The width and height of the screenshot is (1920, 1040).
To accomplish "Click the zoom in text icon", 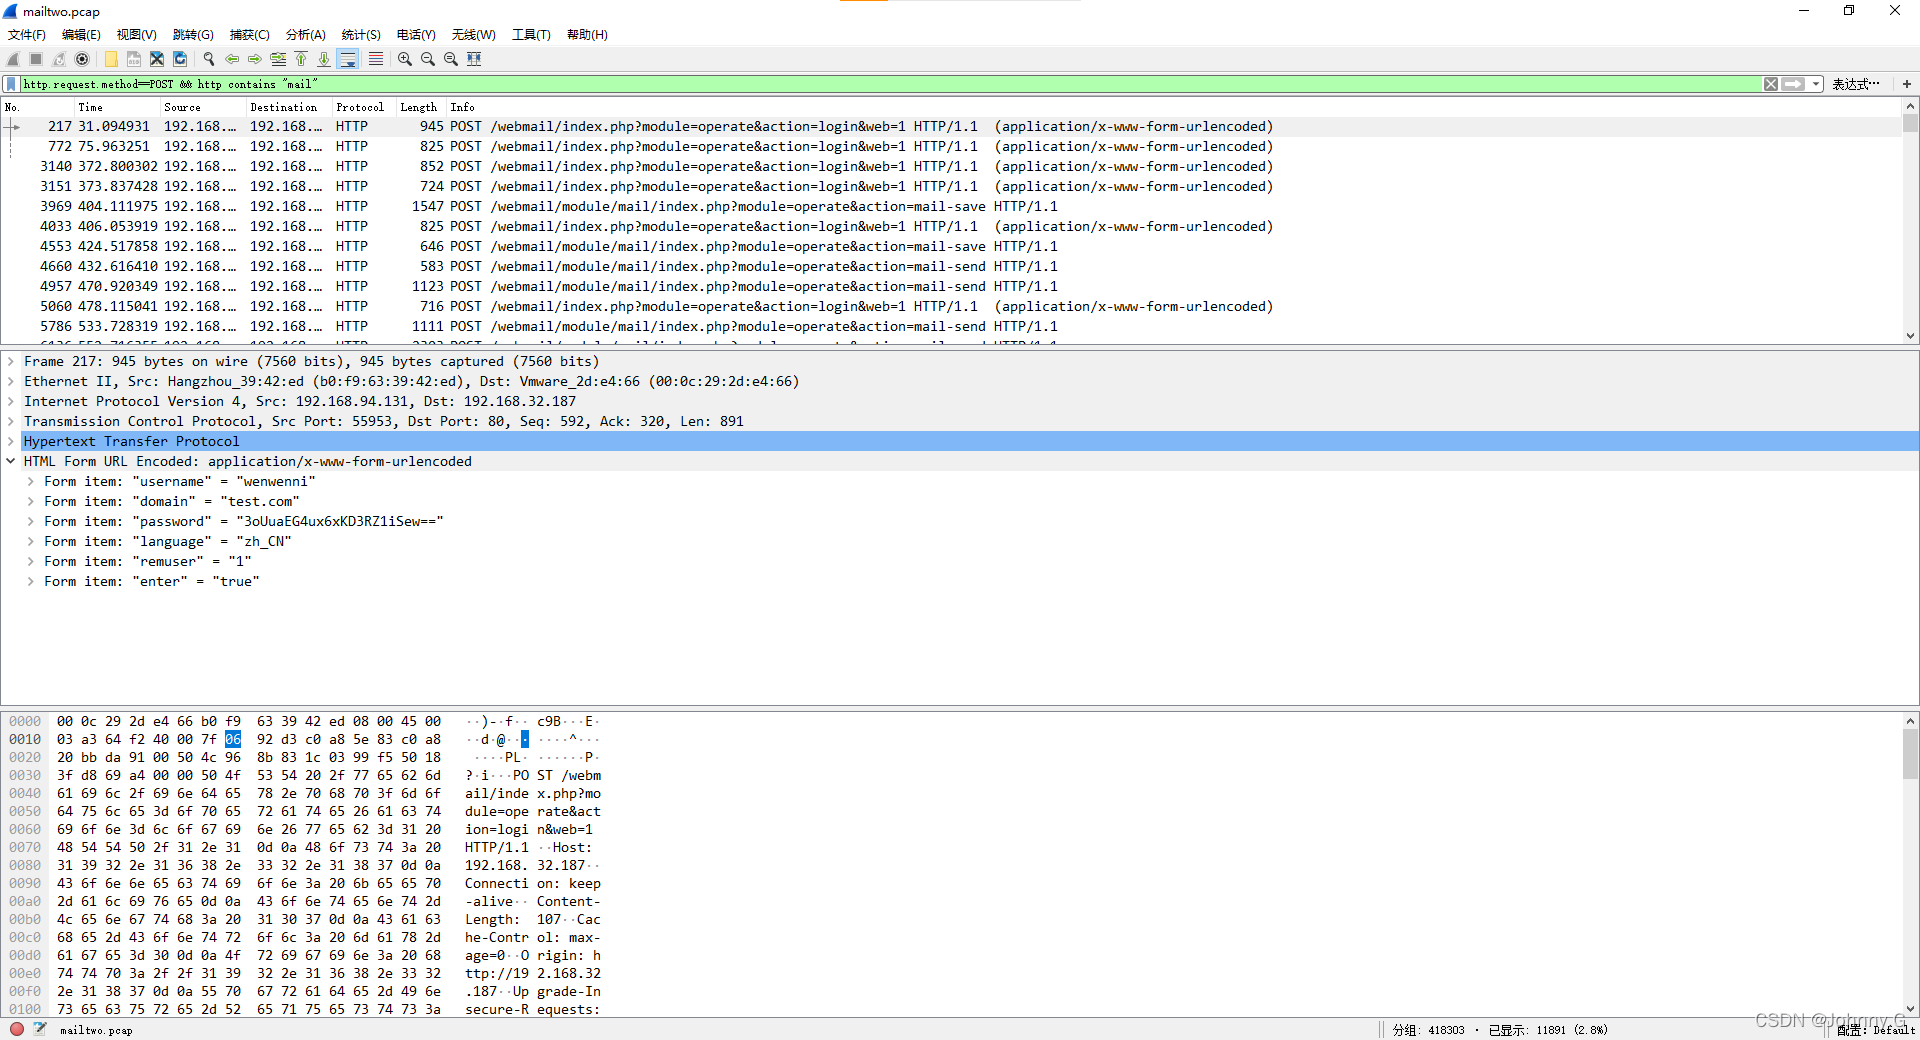I will pos(405,59).
